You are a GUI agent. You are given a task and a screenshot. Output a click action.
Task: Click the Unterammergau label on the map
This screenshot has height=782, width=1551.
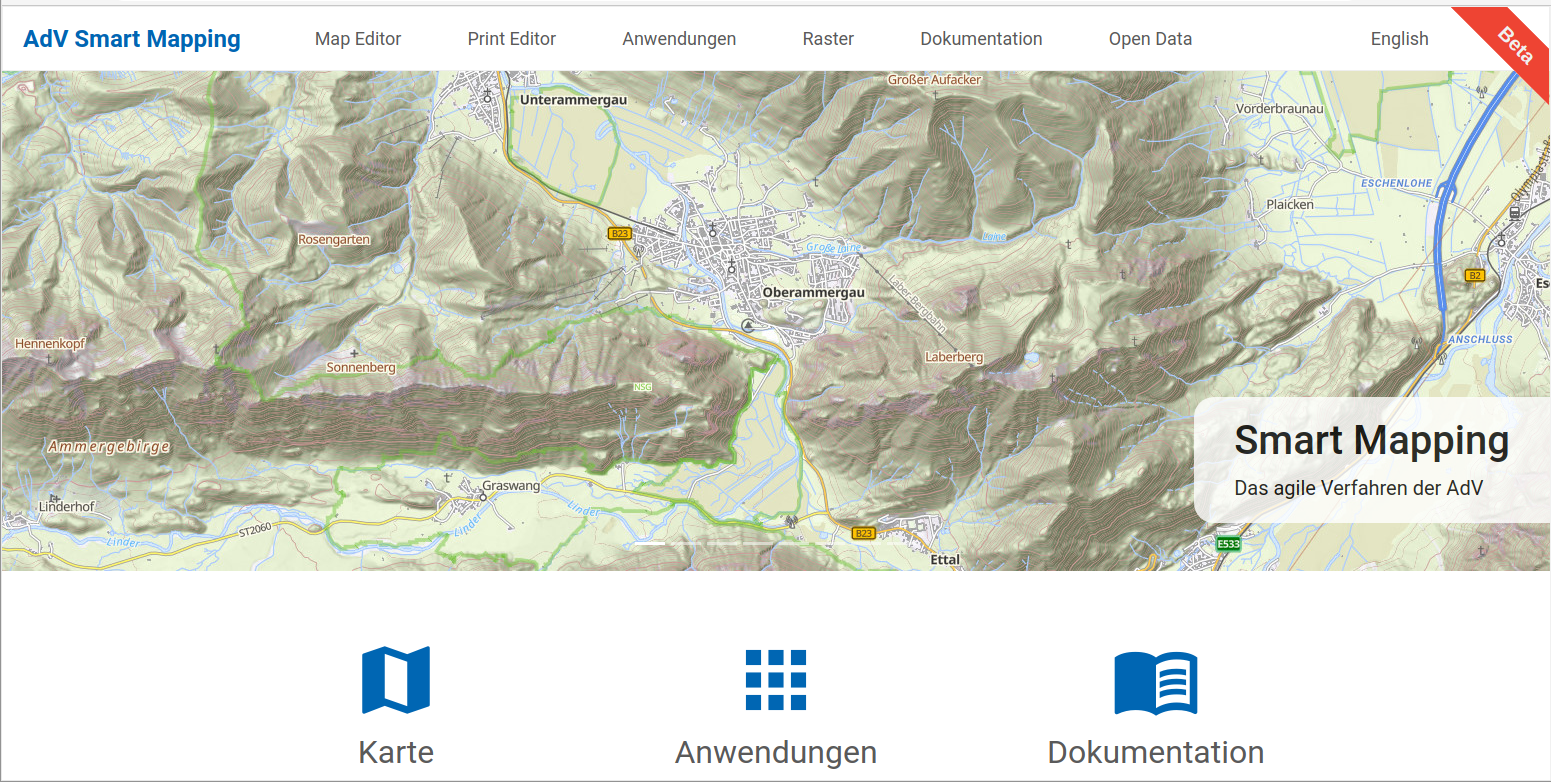click(573, 100)
